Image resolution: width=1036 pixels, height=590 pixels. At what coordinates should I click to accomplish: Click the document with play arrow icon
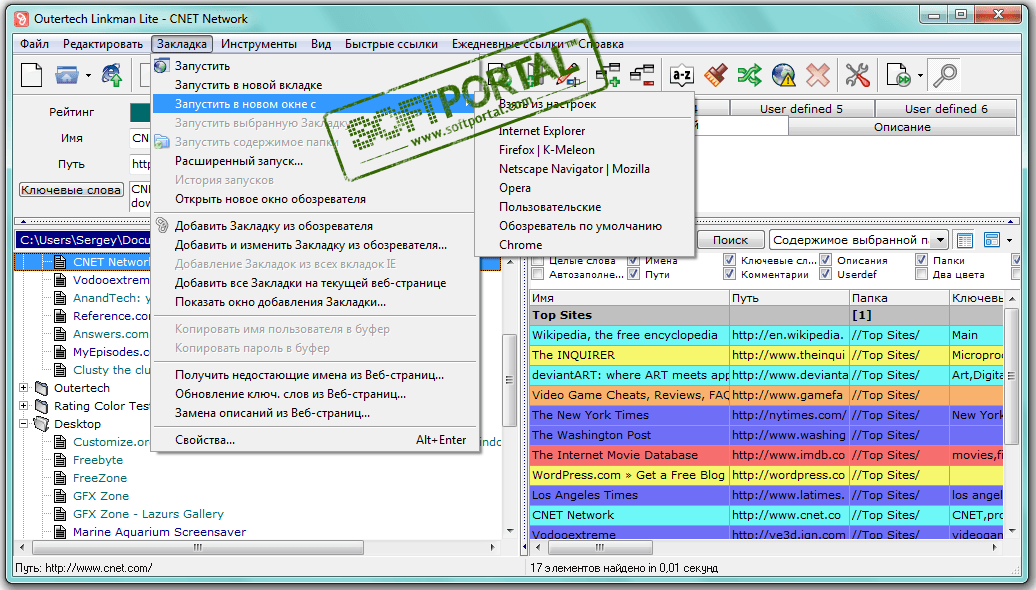898,75
